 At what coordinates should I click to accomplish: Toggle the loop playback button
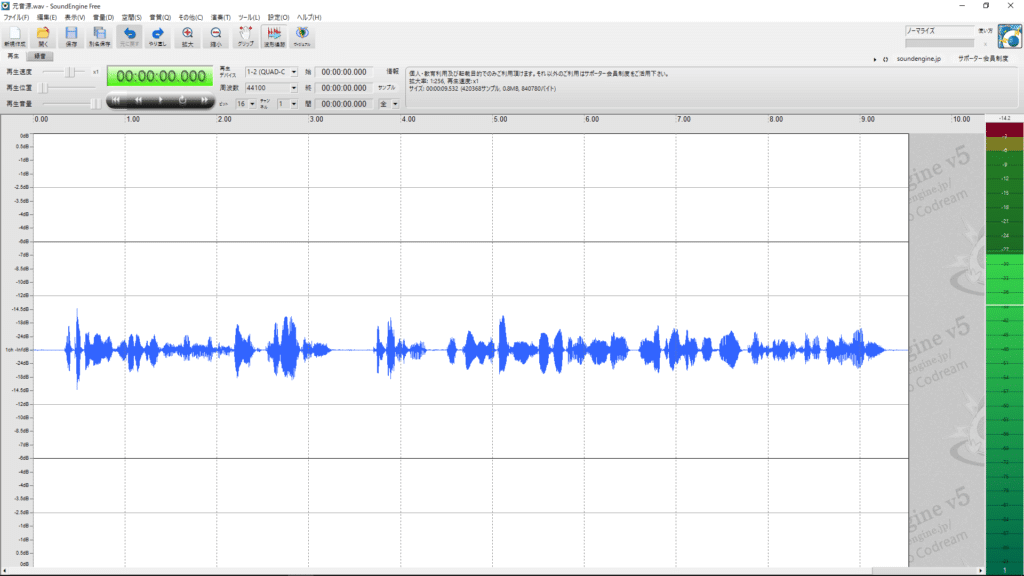pos(183,100)
